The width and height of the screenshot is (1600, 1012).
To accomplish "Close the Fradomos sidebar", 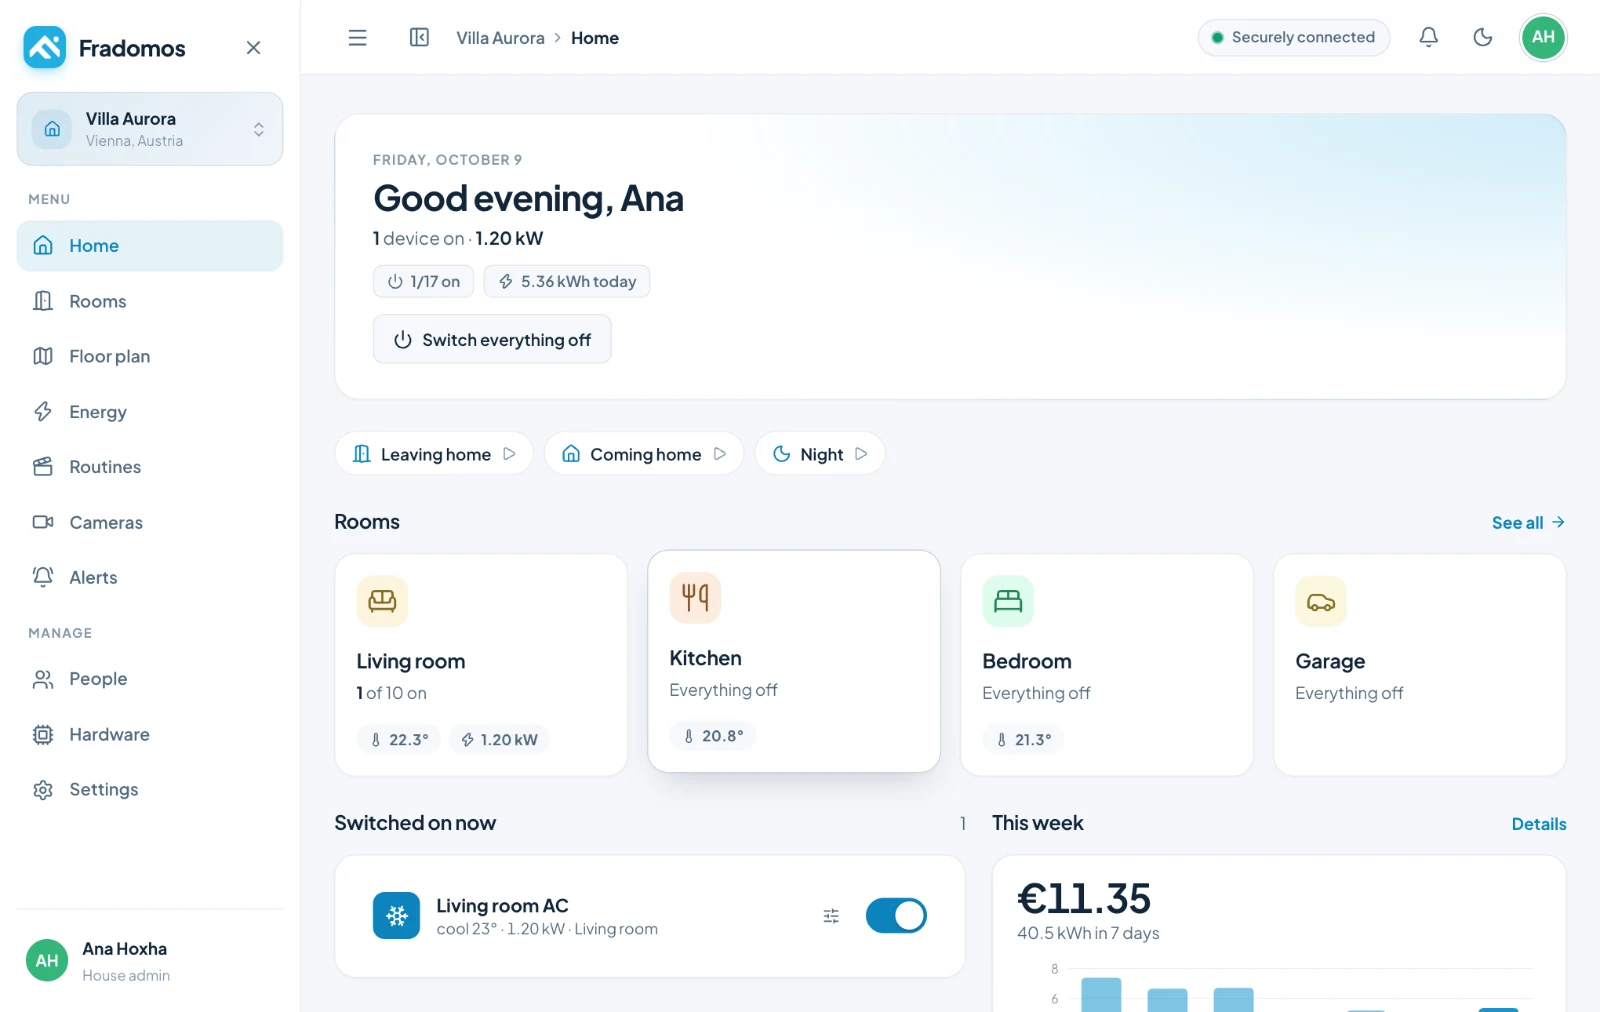I will pyautogui.click(x=254, y=48).
